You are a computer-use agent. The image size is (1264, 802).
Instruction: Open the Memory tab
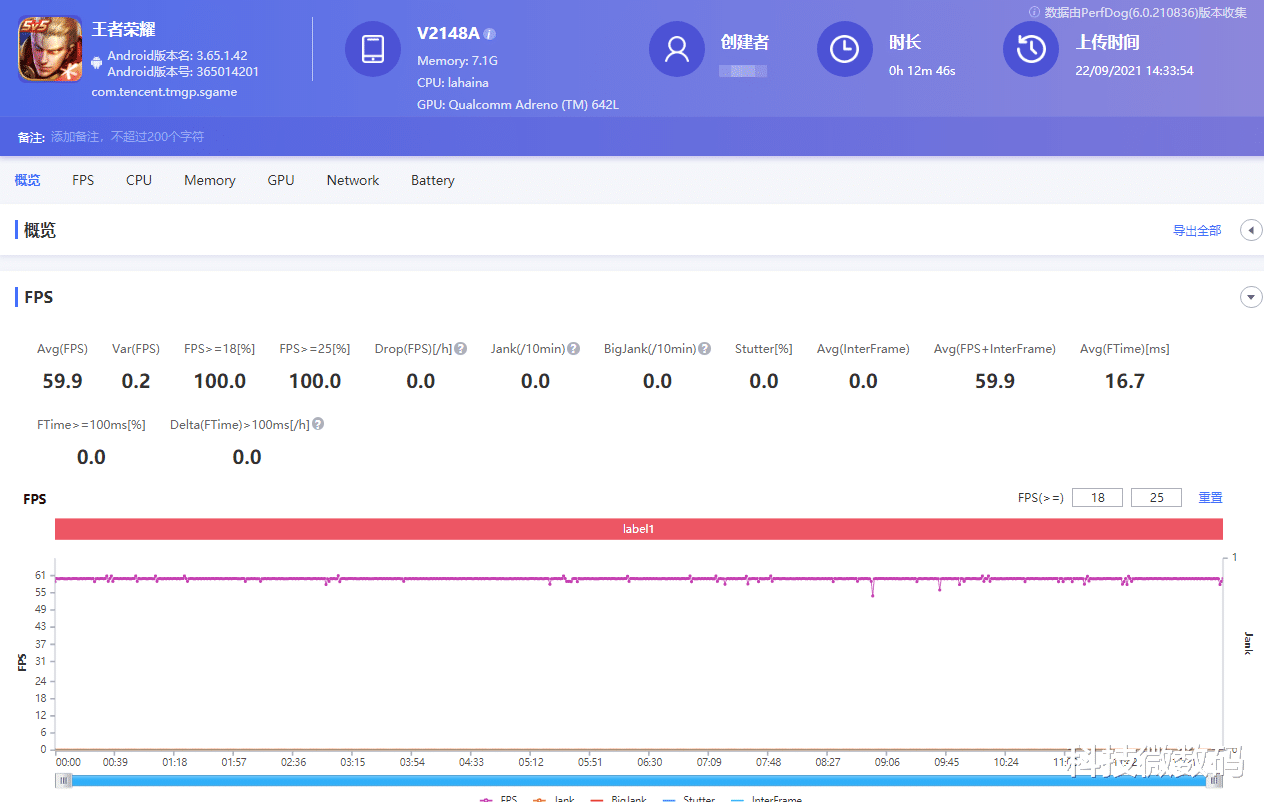click(210, 180)
